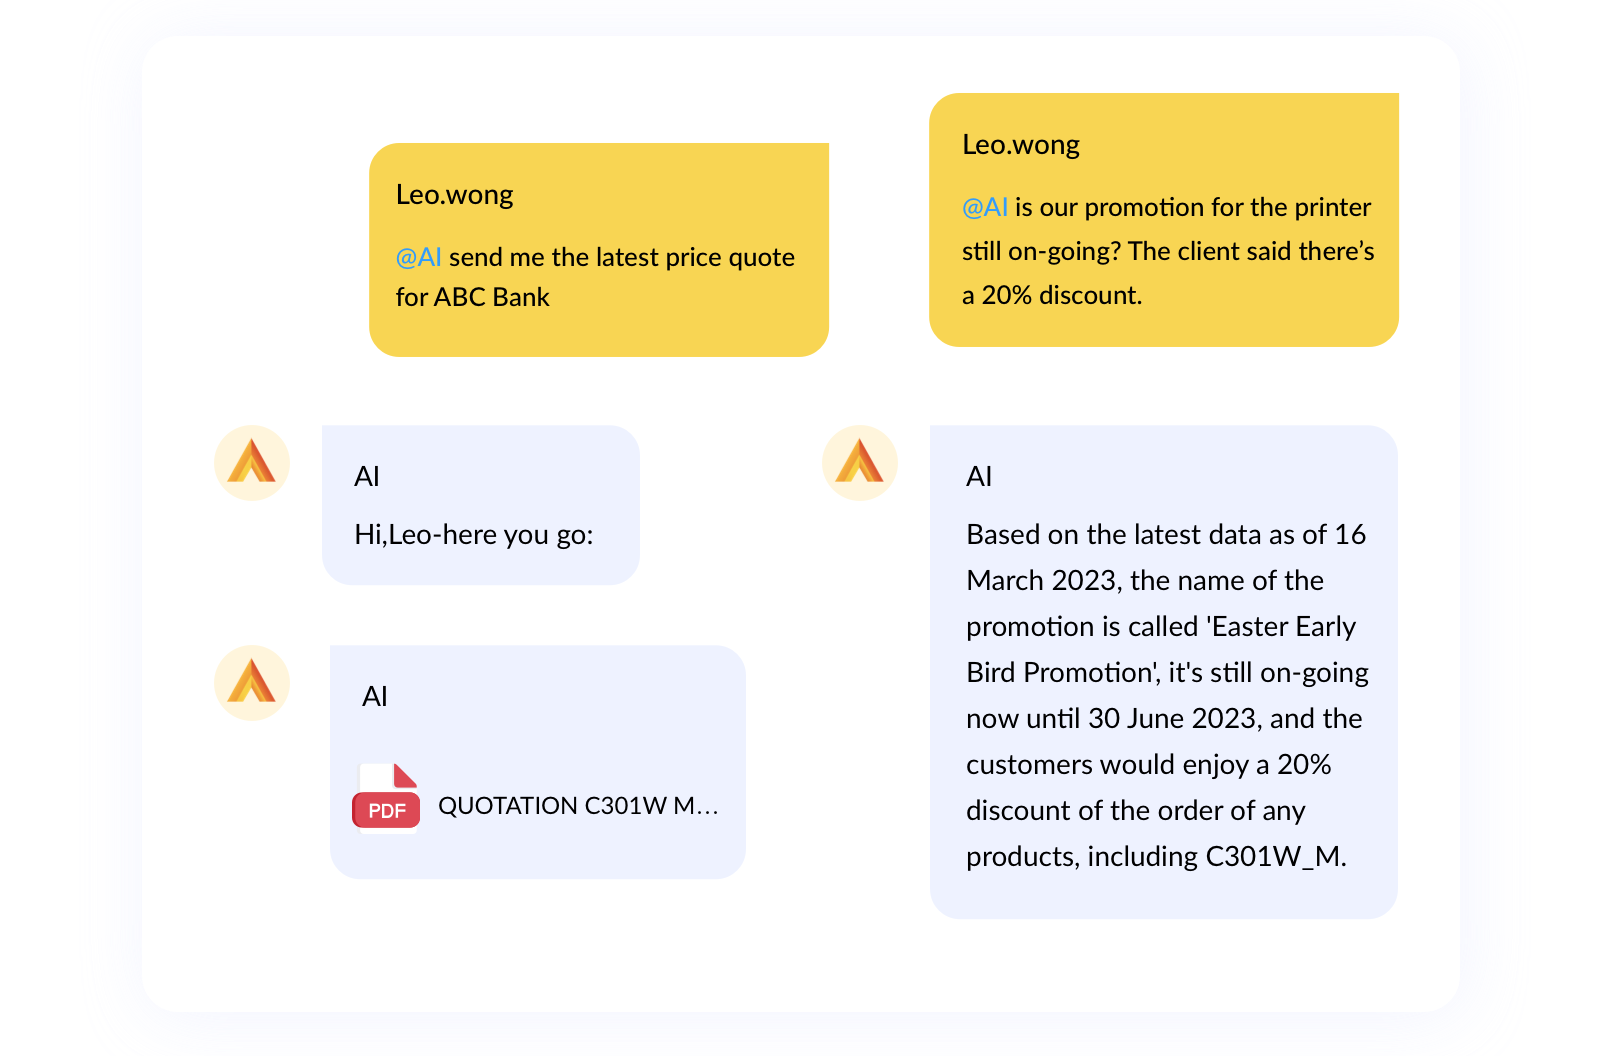The width and height of the screenshot is (1600, 1056).
Task: Click the AI sender name above the PDF file
Action: [375, 697]
